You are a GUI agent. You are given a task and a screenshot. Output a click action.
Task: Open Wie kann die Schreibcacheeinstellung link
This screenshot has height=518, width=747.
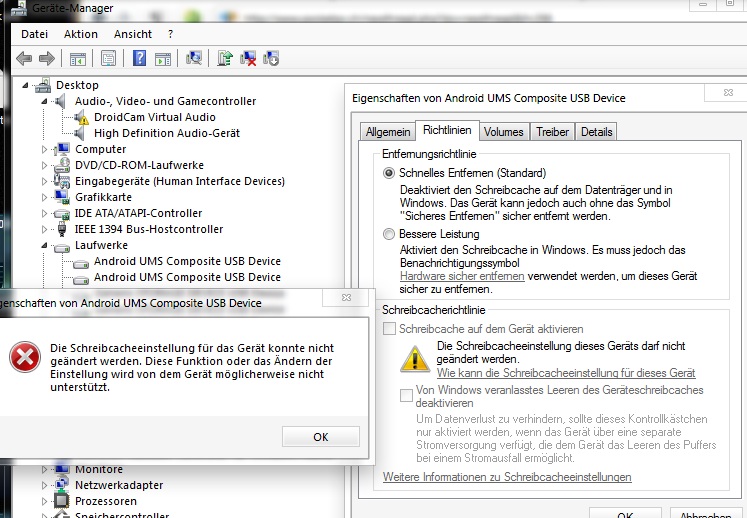coord(566,373)
